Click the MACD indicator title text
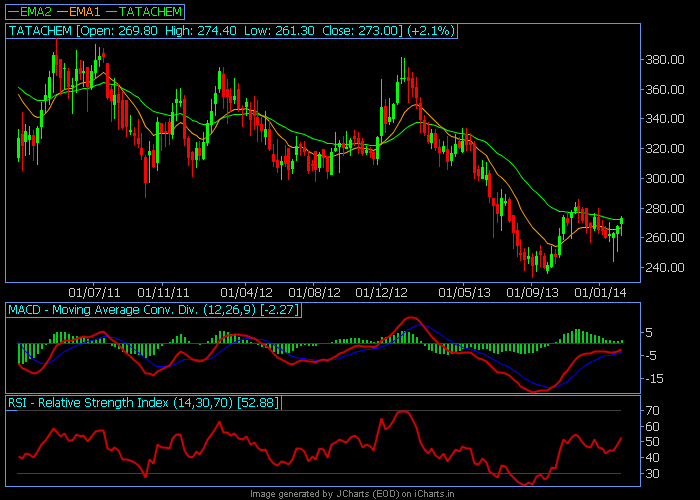 coord(132,310)
